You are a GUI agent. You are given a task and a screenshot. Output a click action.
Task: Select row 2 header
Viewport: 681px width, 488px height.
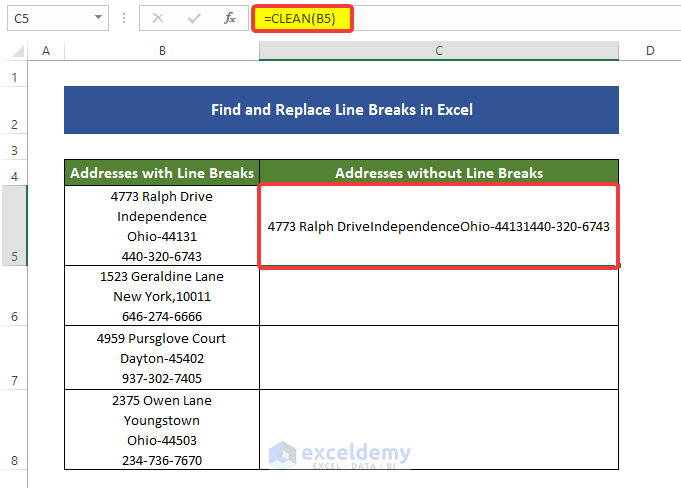click(x=14, y=110)
